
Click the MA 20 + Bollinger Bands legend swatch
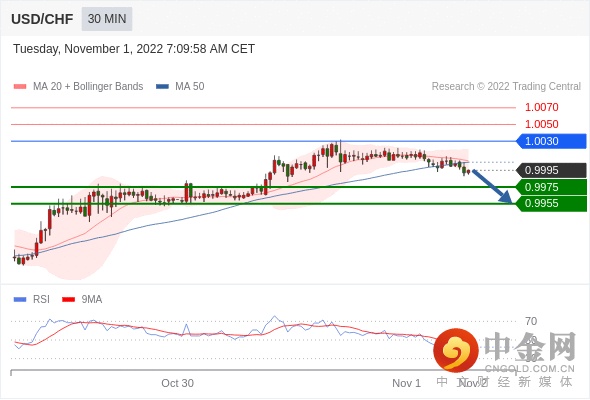point(20,87)
